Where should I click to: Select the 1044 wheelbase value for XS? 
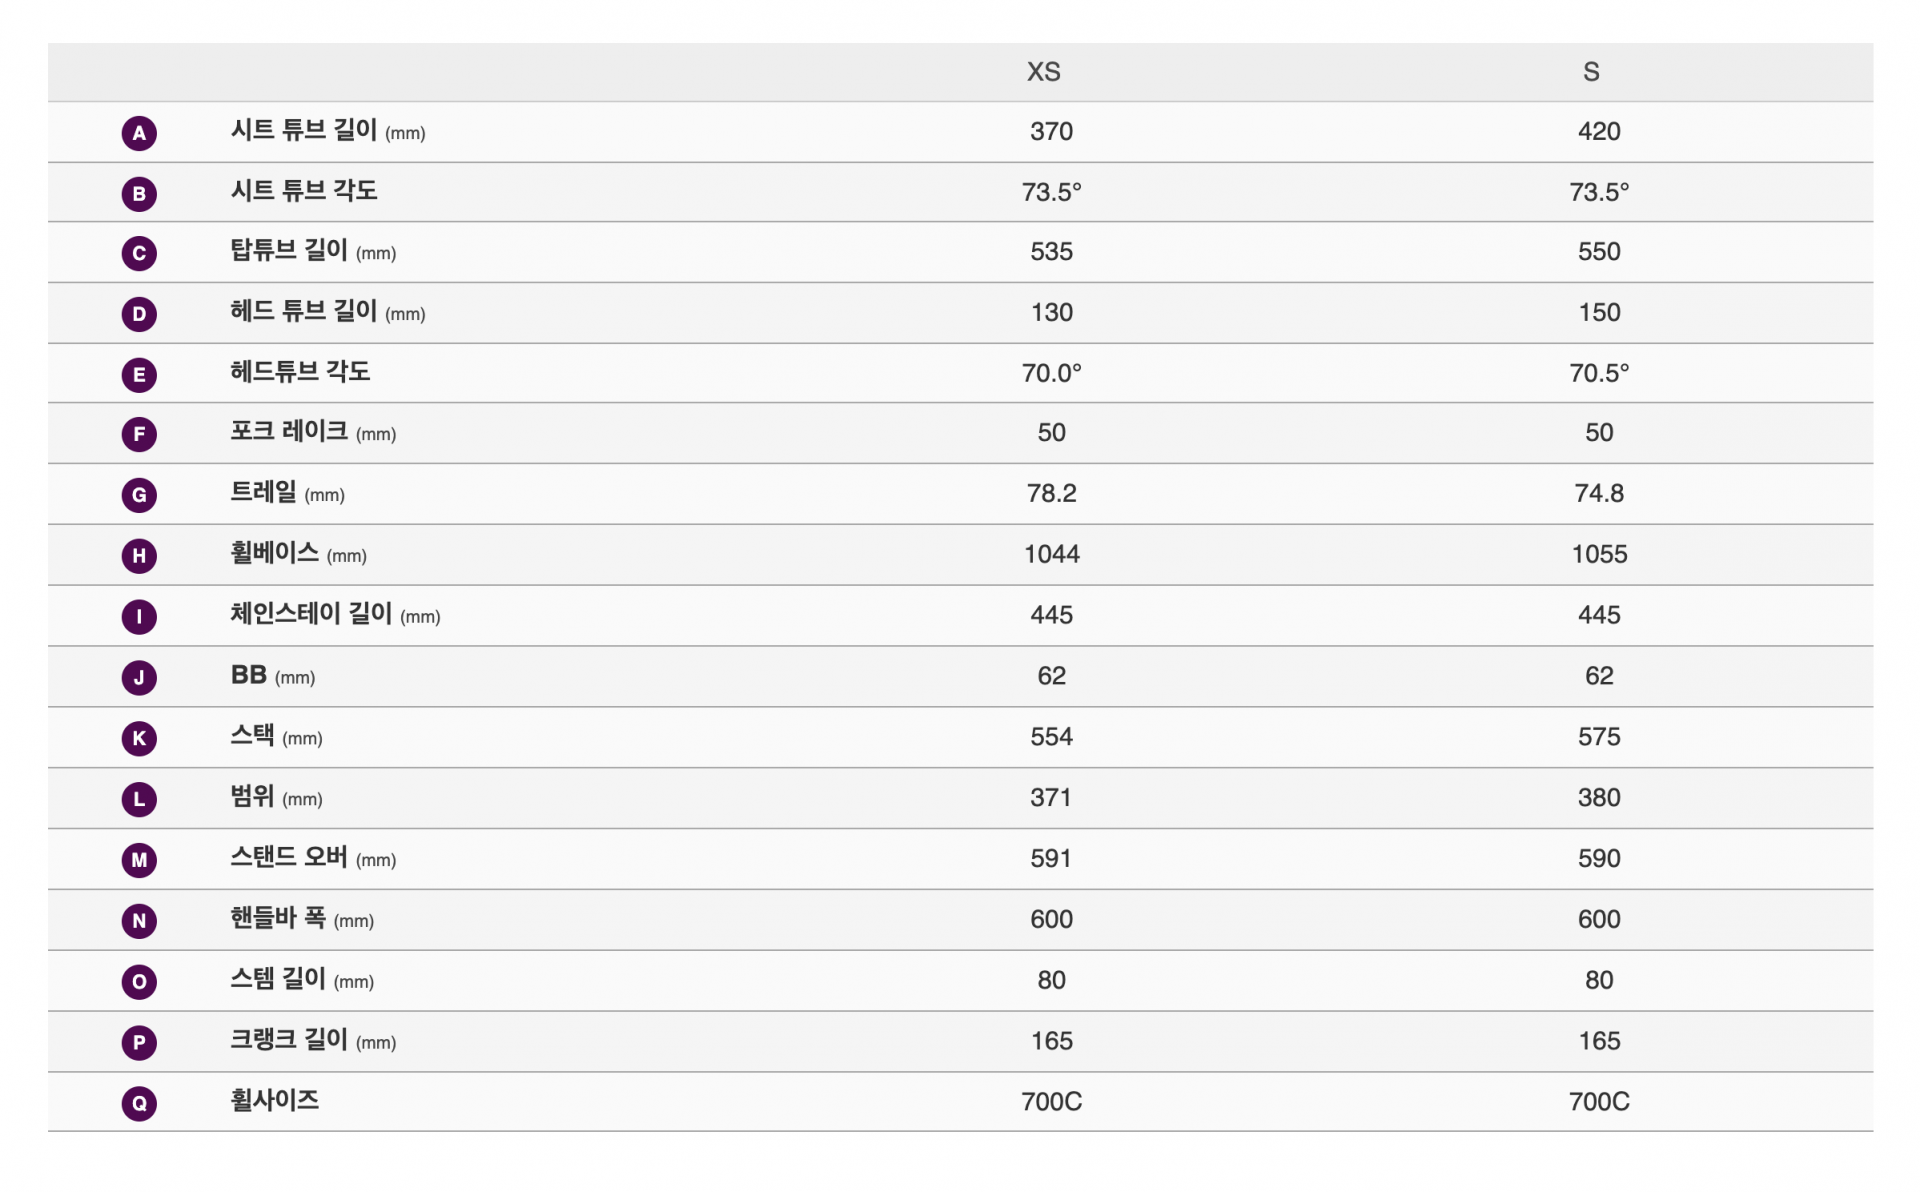[1052, 554]
